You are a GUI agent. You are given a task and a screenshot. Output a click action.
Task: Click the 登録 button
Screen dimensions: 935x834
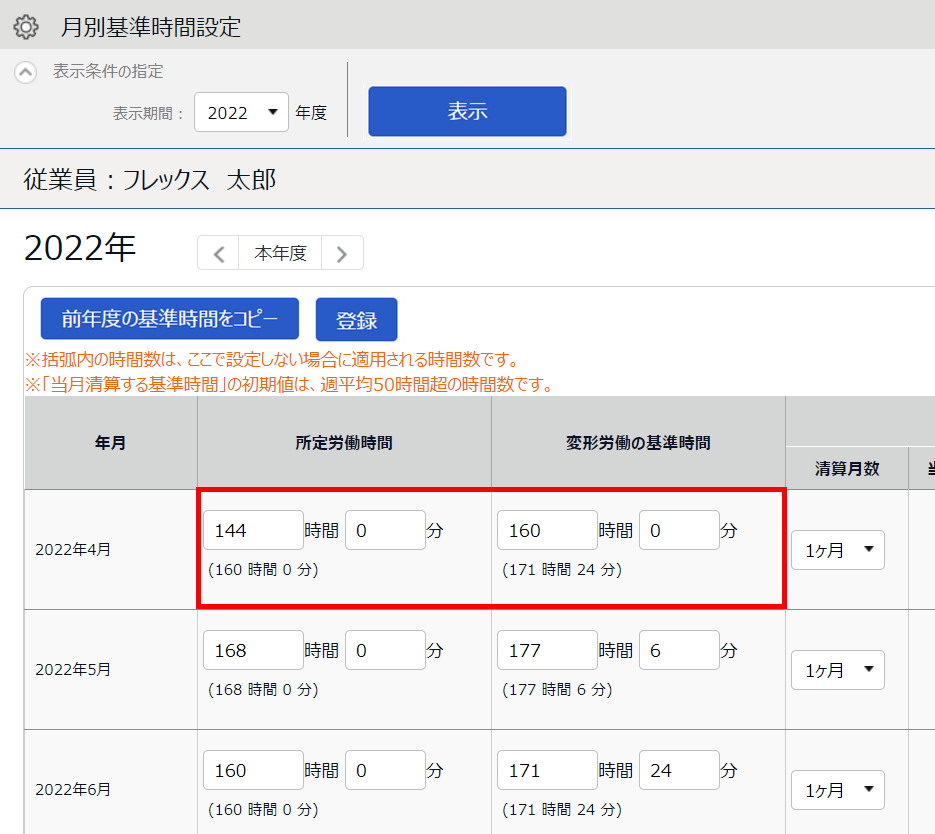coord(357,320)
